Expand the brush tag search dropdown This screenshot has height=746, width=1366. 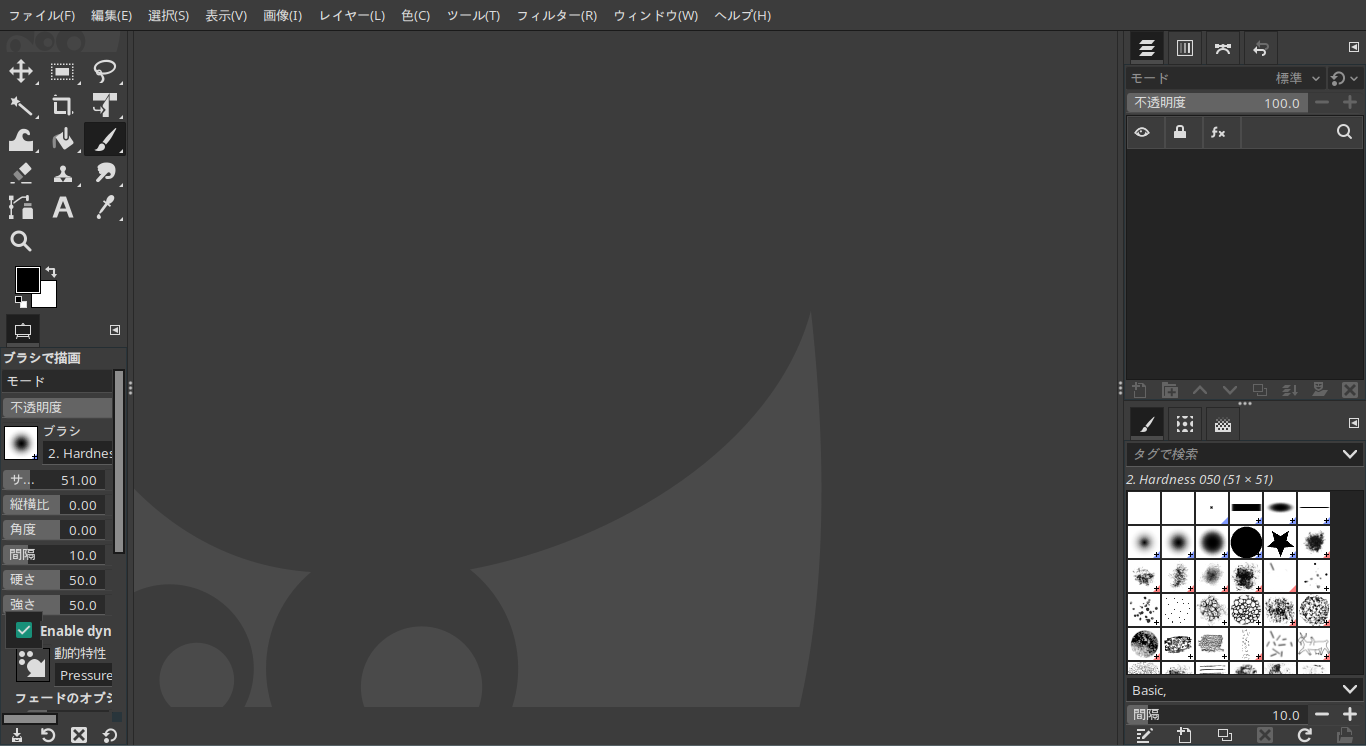[1349, 454]
